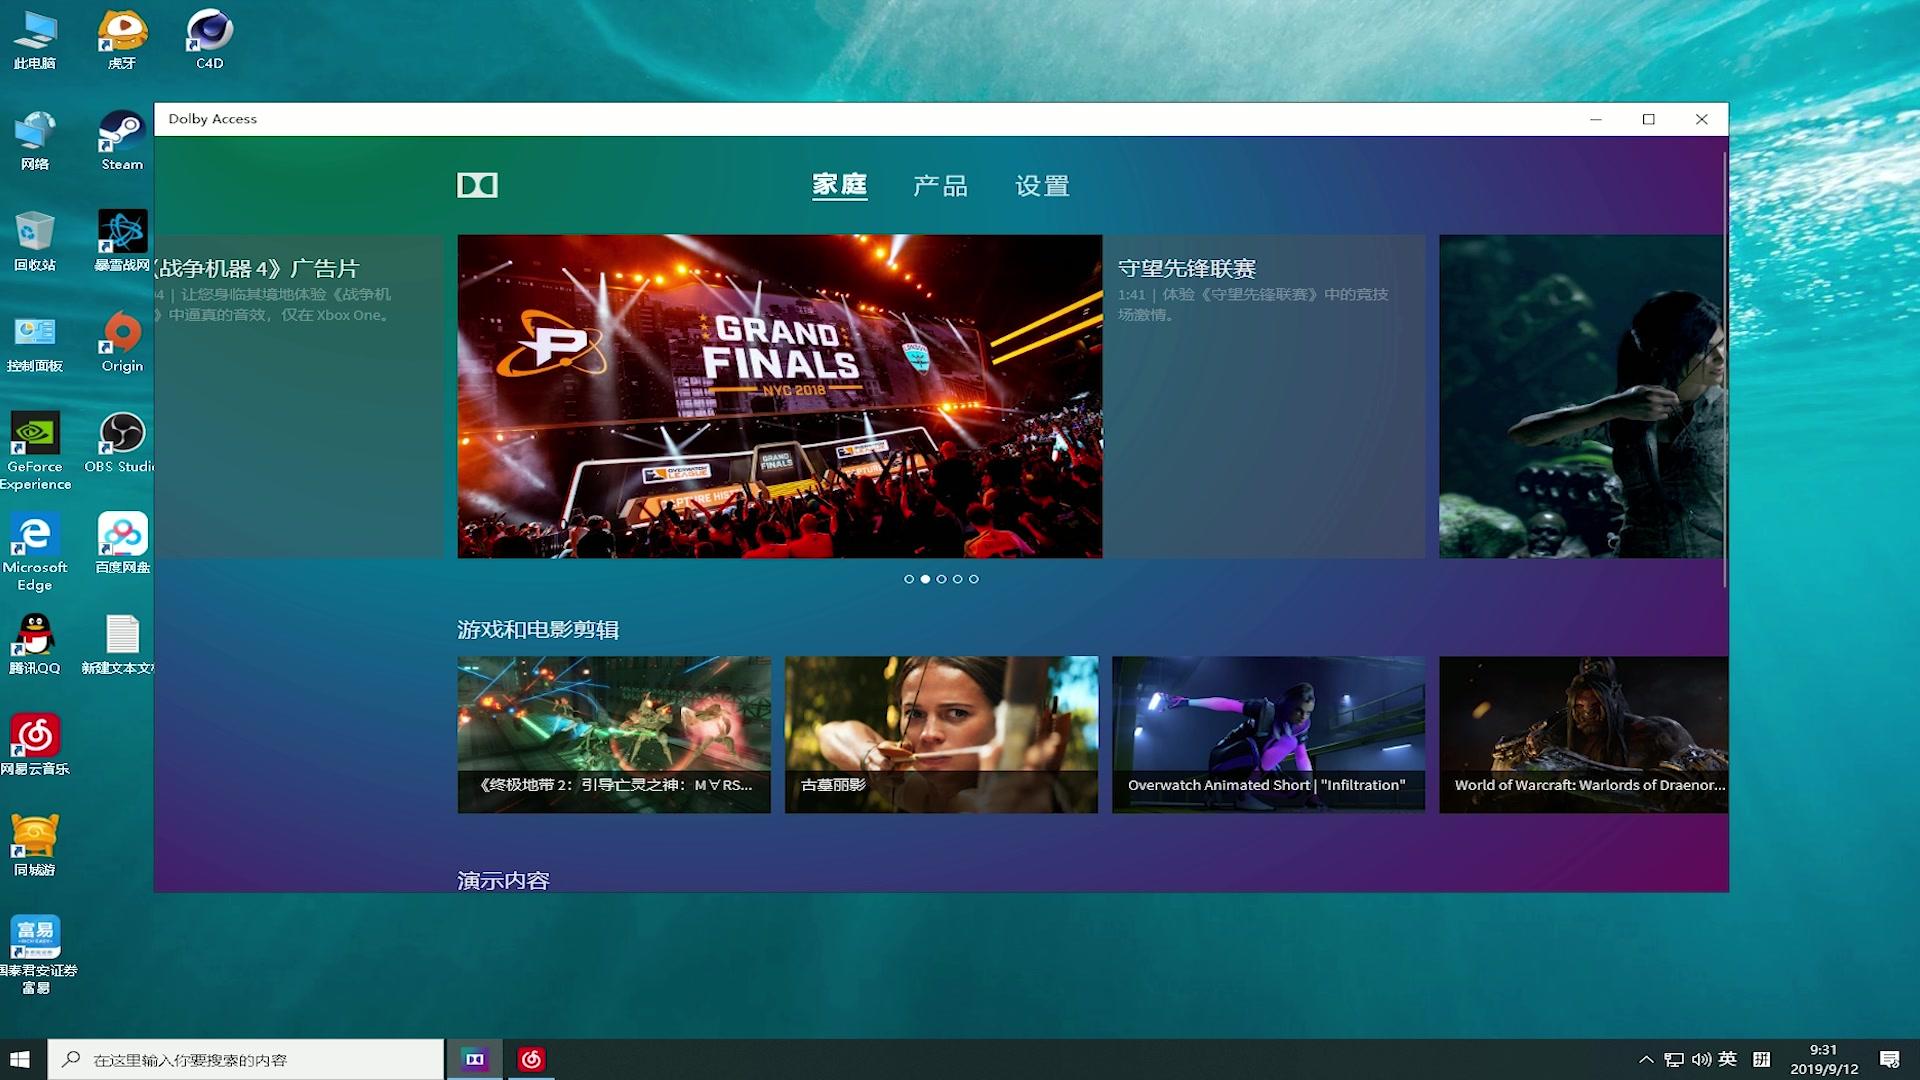Screen dimensions: 1920x1080
Task: Open the 虎牙 desktop shortcut
Action: pyautogui.click(x=122, y=40)
